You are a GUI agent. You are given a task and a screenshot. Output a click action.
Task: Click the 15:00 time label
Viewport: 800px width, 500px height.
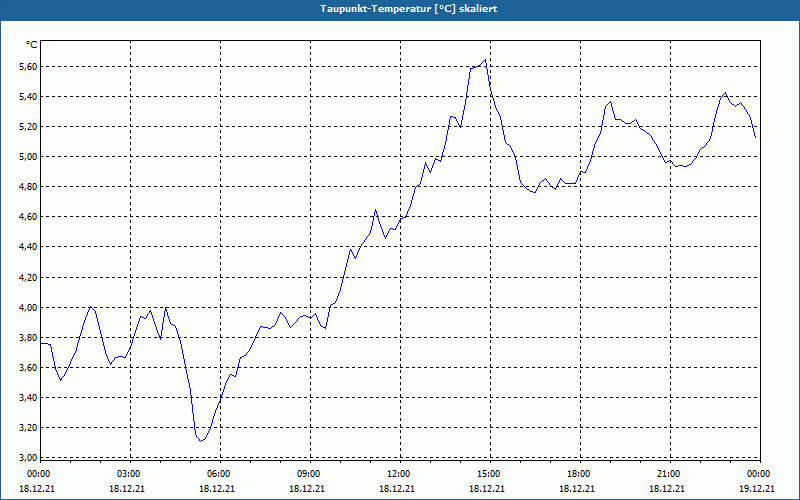pos(488,474)
